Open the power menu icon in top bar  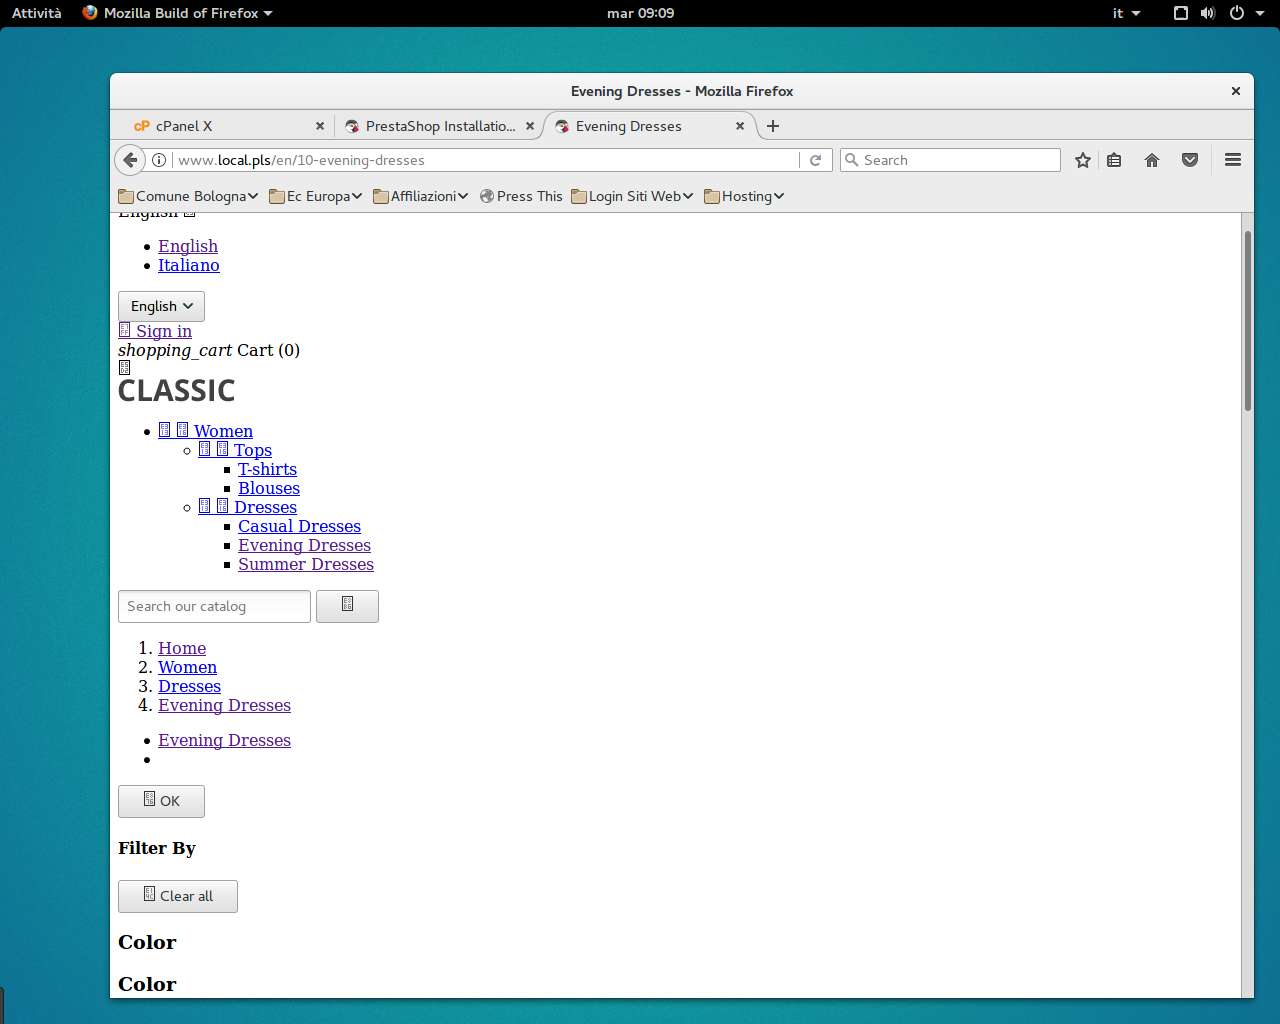(1237, 13)
